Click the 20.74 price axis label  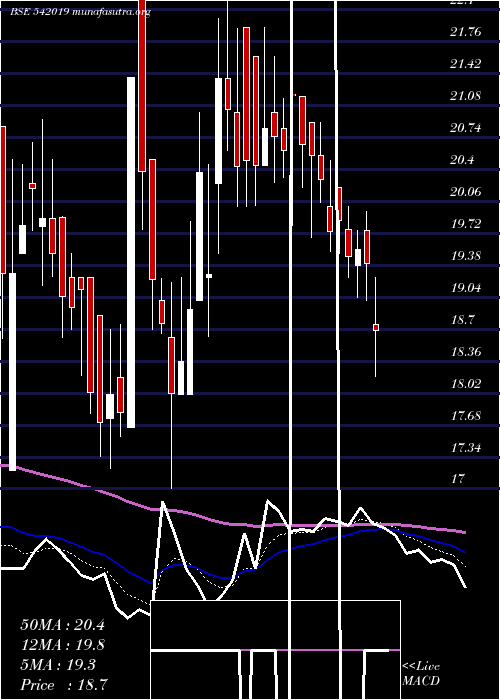click(466, 128)
